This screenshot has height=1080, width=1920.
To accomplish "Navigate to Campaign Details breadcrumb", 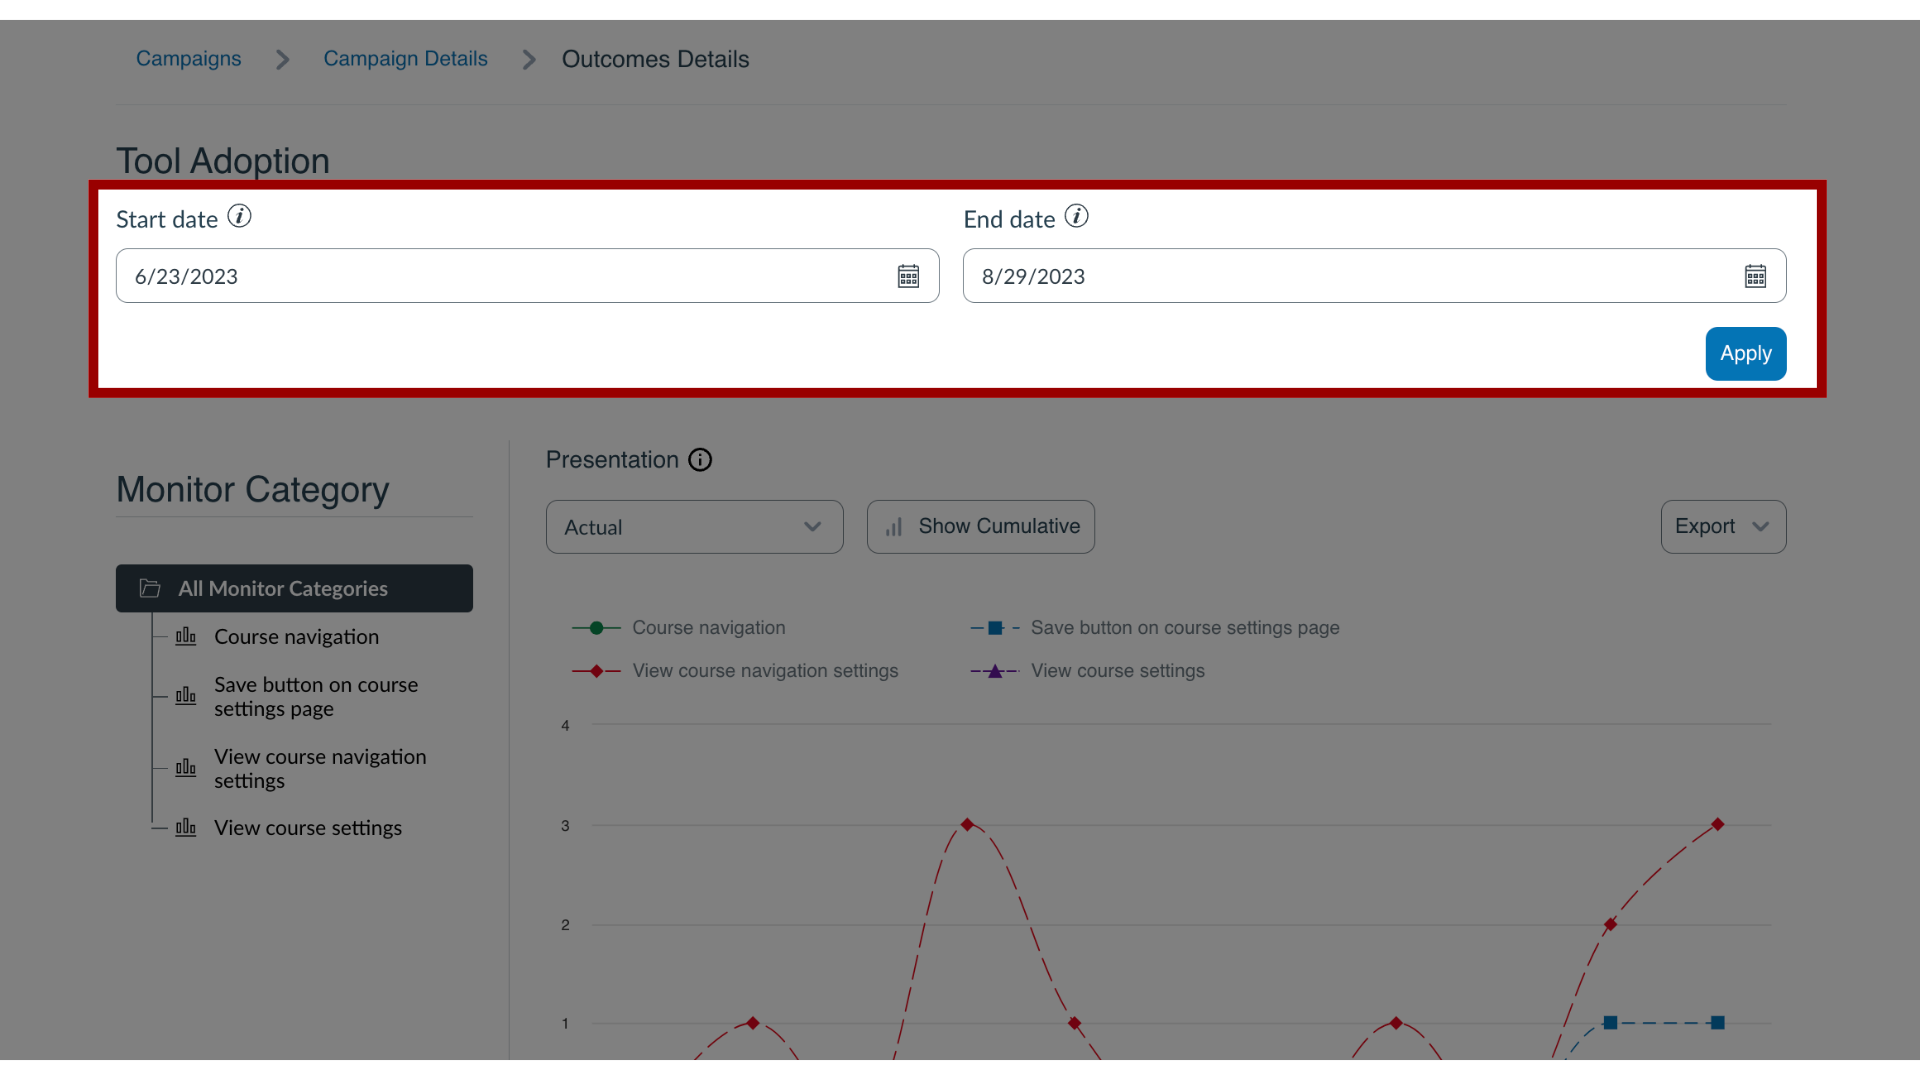I will coord(405,59).
